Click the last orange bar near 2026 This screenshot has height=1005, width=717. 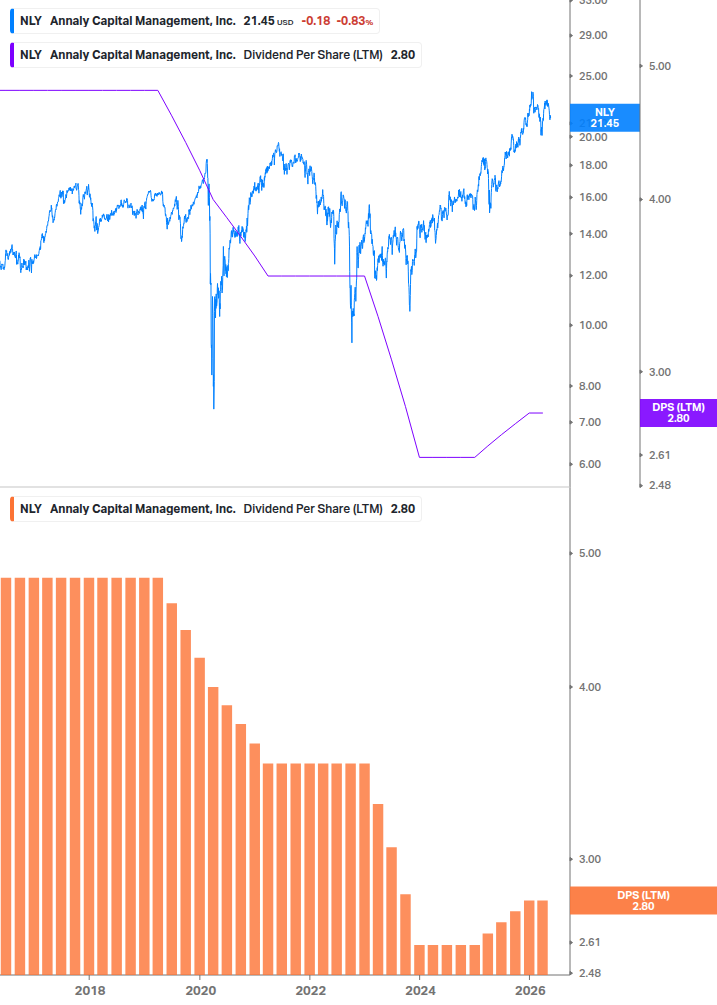pyautogui.click(x=543, y=938)
